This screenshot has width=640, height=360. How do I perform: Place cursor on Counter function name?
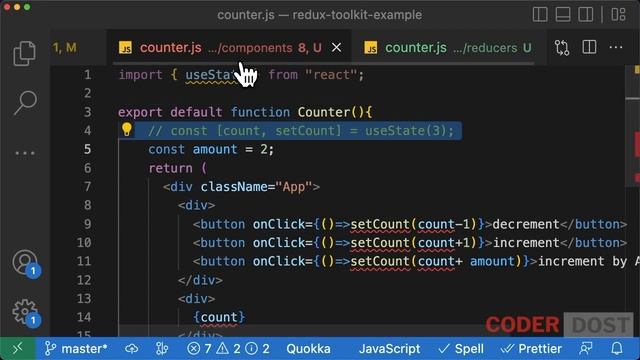(x=324, y=112)
